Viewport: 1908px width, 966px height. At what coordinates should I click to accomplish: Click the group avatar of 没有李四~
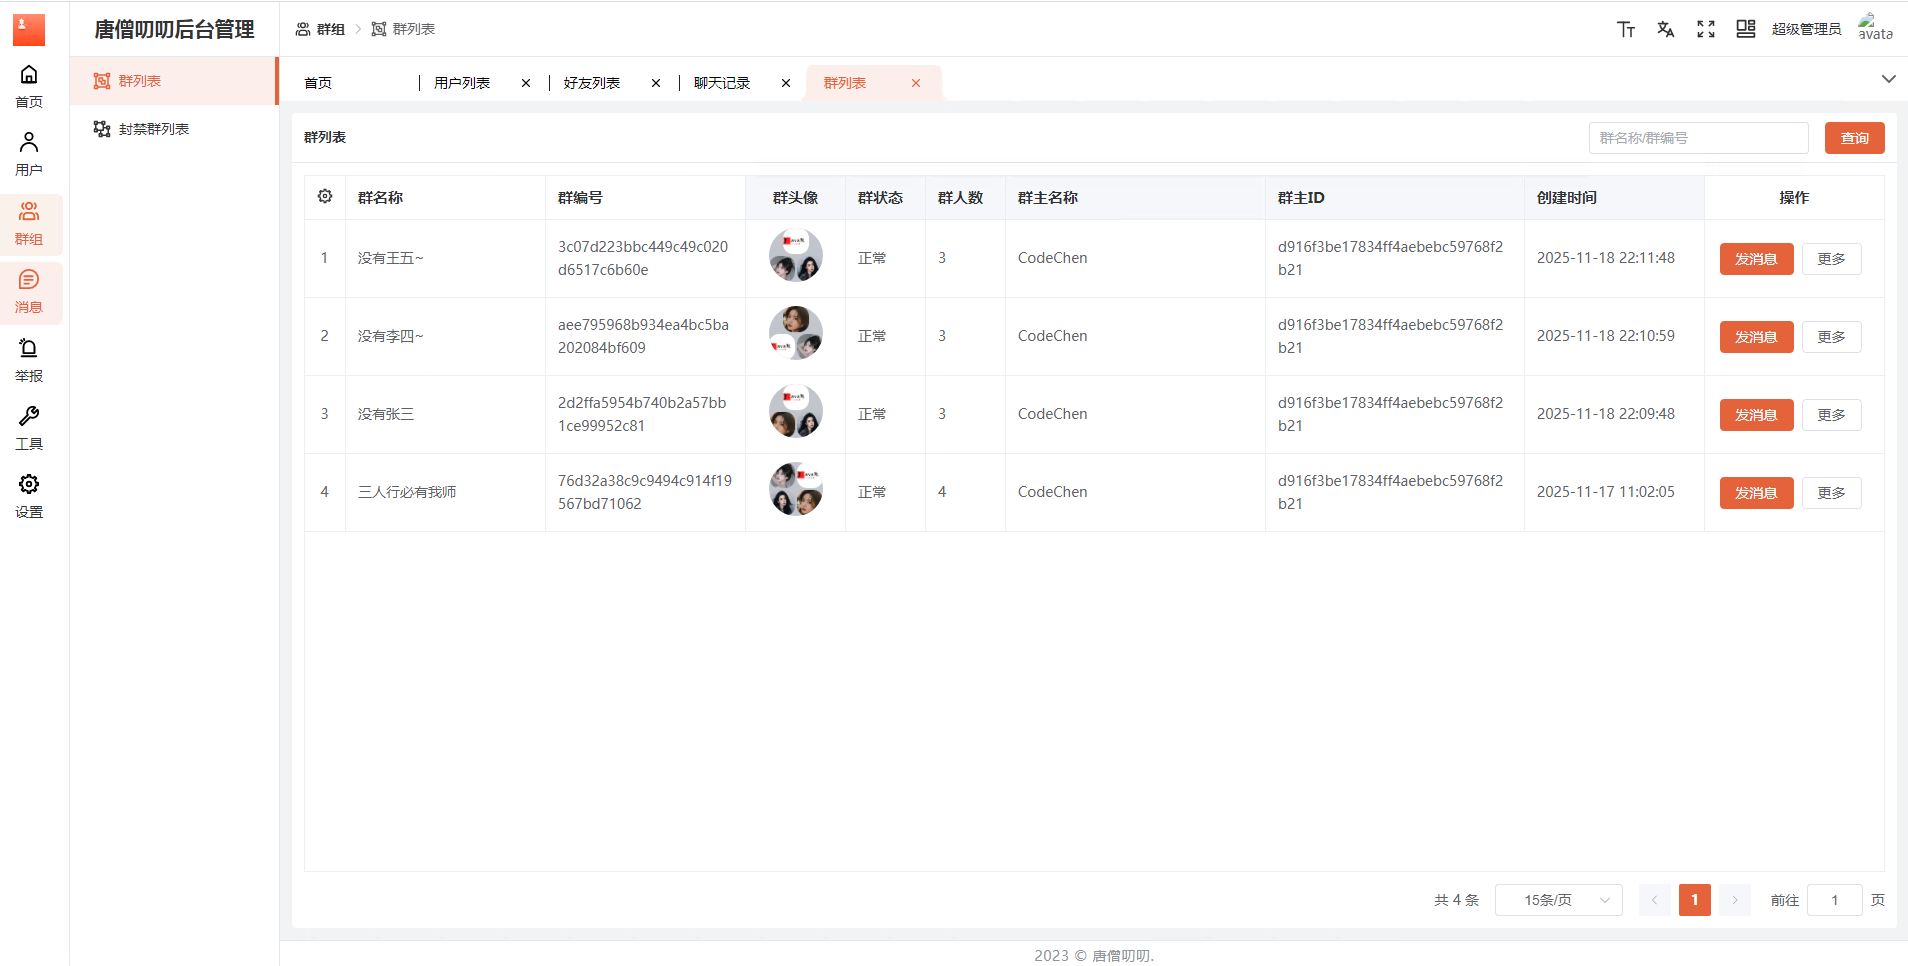(795, 333)
